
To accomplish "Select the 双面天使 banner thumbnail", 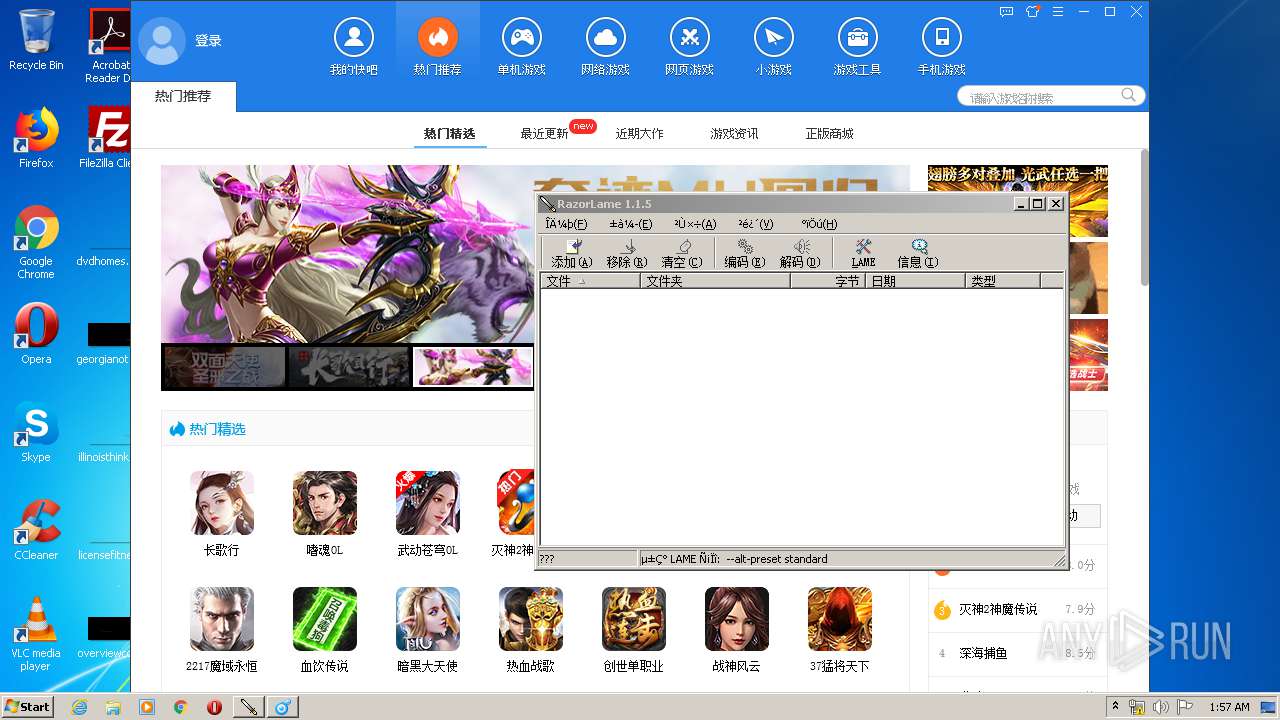I will click(224, 367).
